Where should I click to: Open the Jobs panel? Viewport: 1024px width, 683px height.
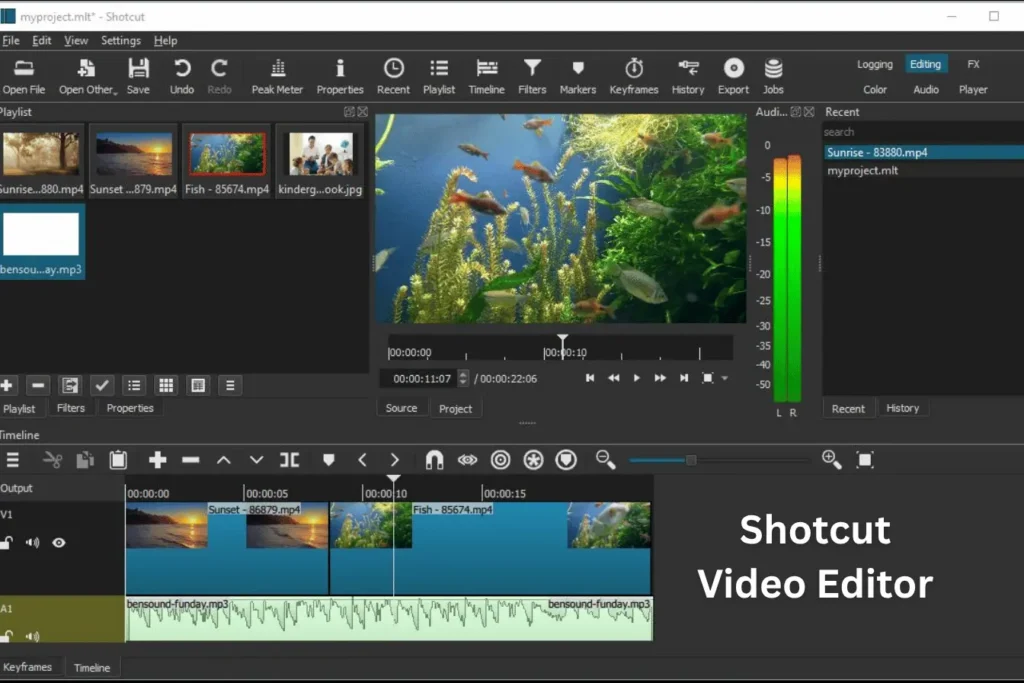point(773,76)
